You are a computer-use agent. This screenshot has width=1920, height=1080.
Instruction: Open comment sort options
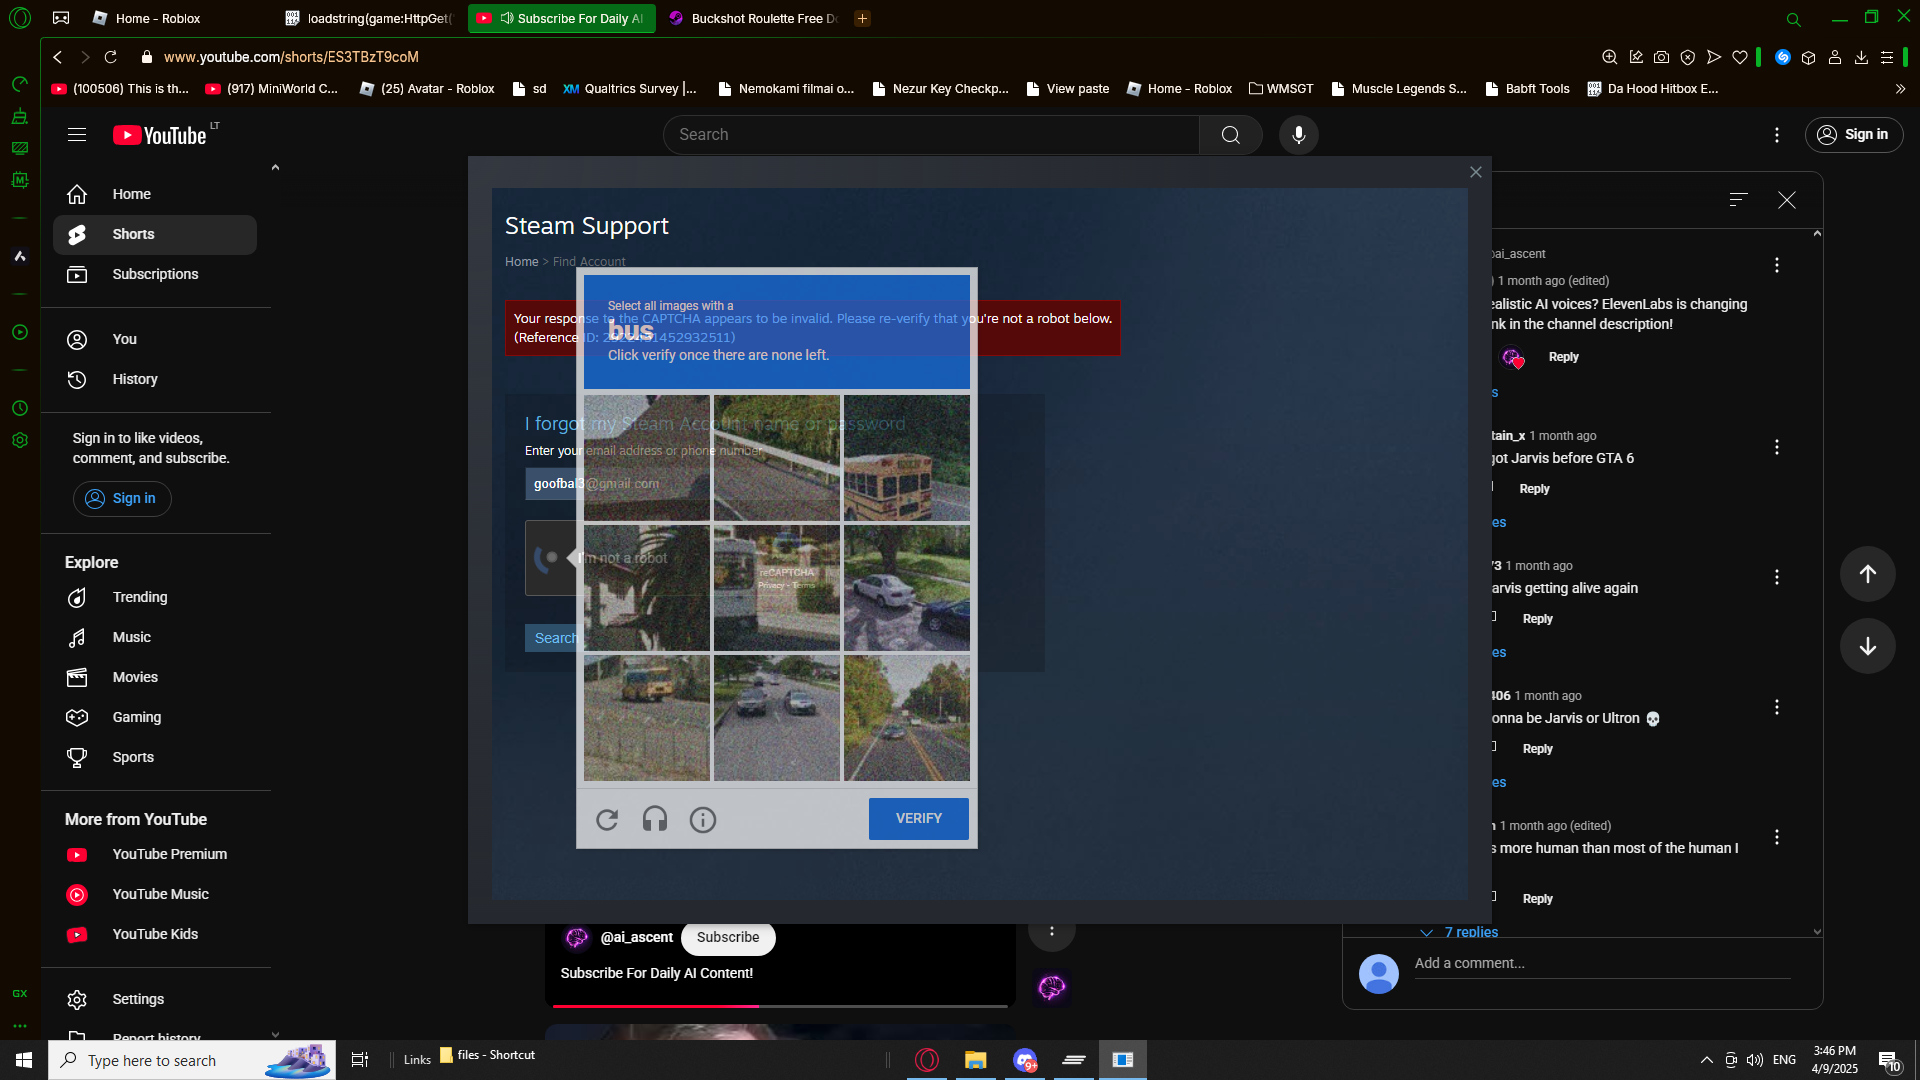[1739, 200]
